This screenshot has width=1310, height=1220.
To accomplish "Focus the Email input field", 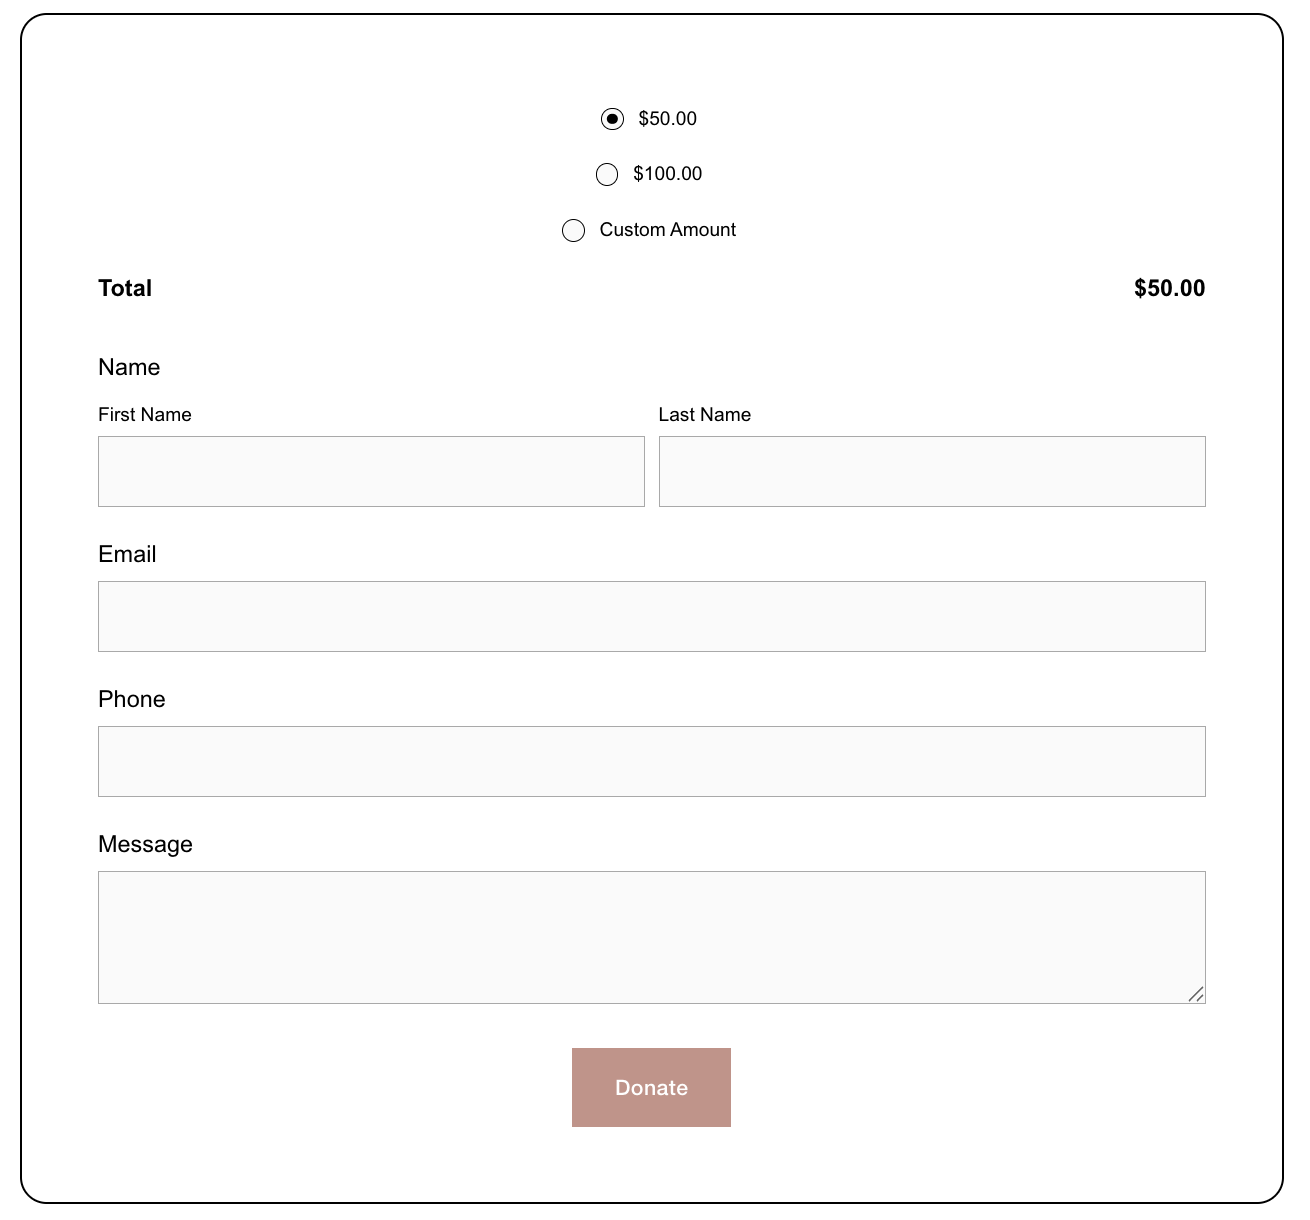I will tap(651, 616).
